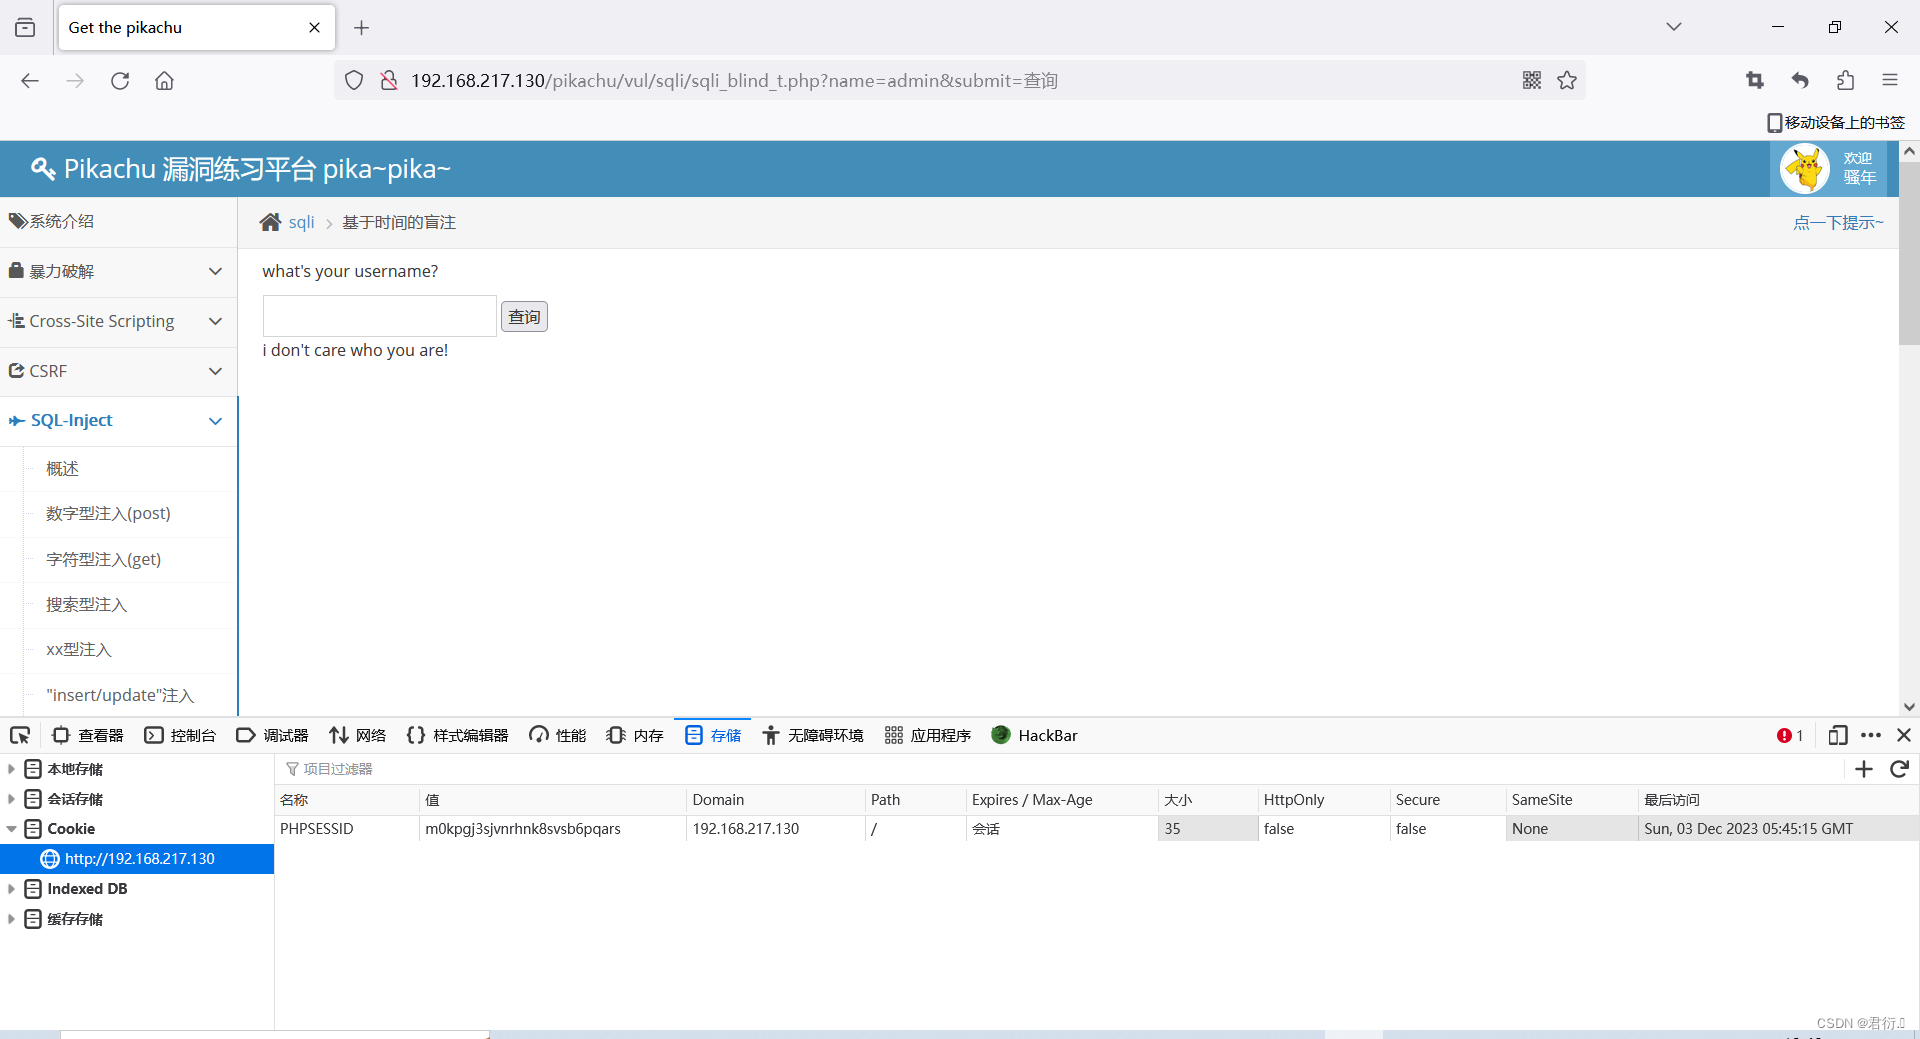Click the home icon in breadcrumb
This screenshot has width=1920, height=1039.
(270, 222)
